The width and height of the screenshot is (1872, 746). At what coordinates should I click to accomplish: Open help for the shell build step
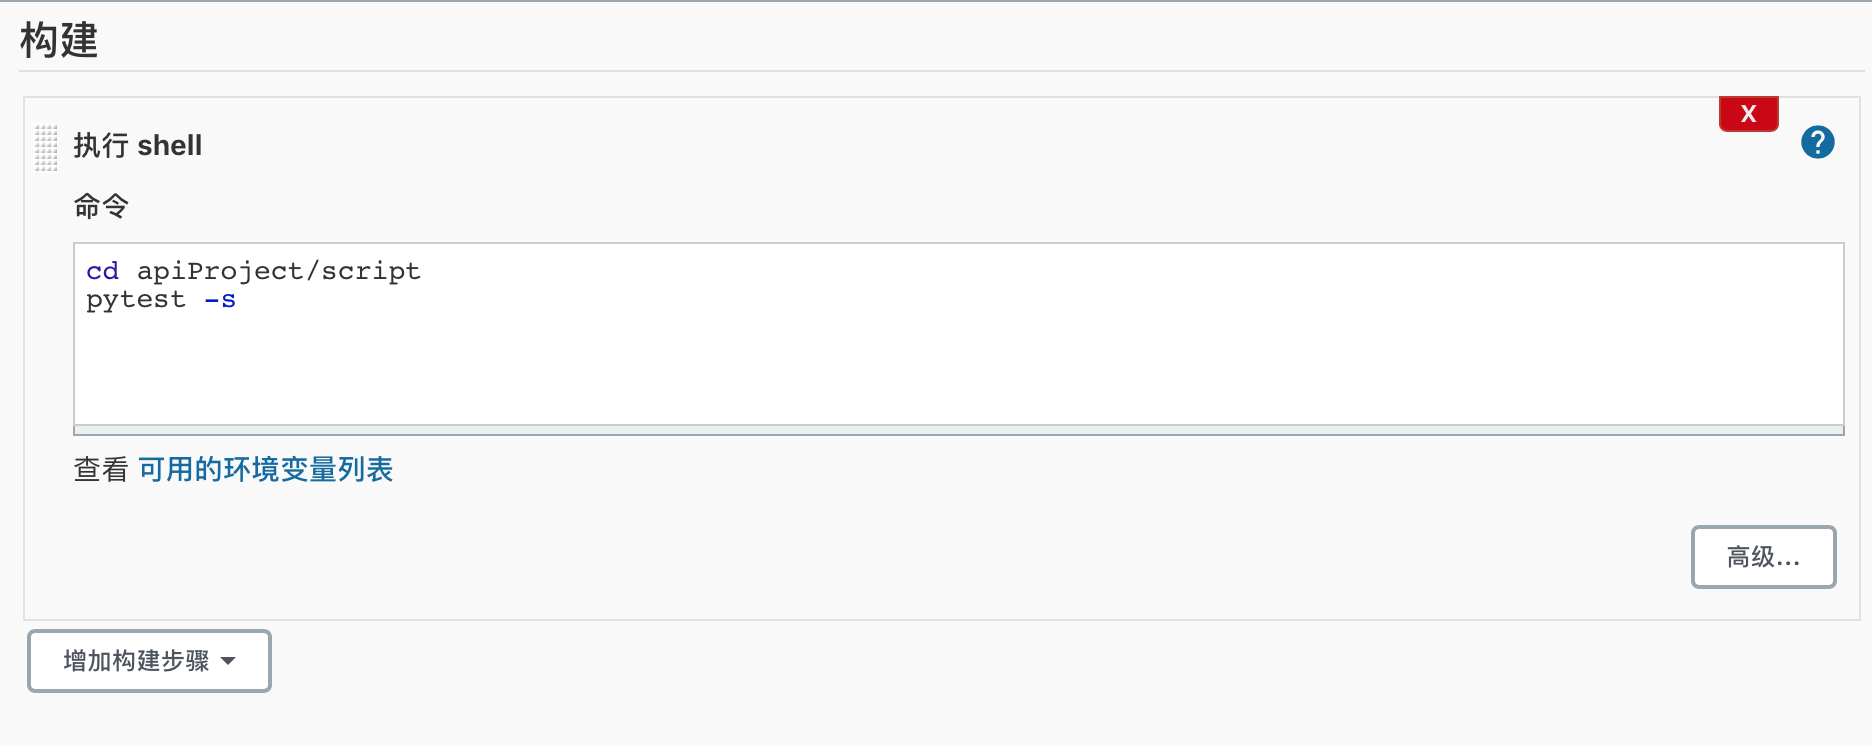pyautogui.click(x=1818, y=142)
